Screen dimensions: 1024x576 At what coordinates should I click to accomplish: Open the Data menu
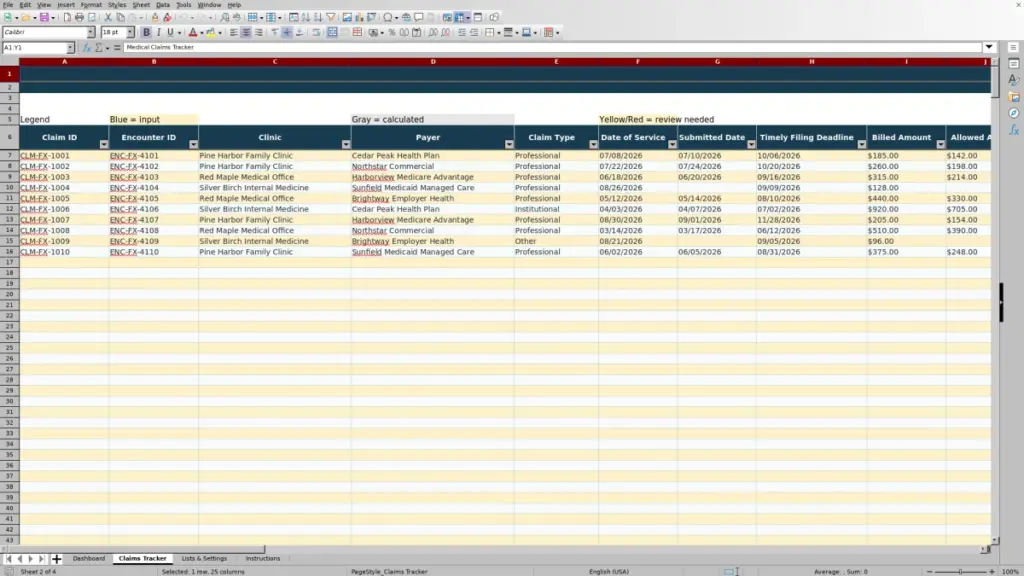click(x=163, y=5)
